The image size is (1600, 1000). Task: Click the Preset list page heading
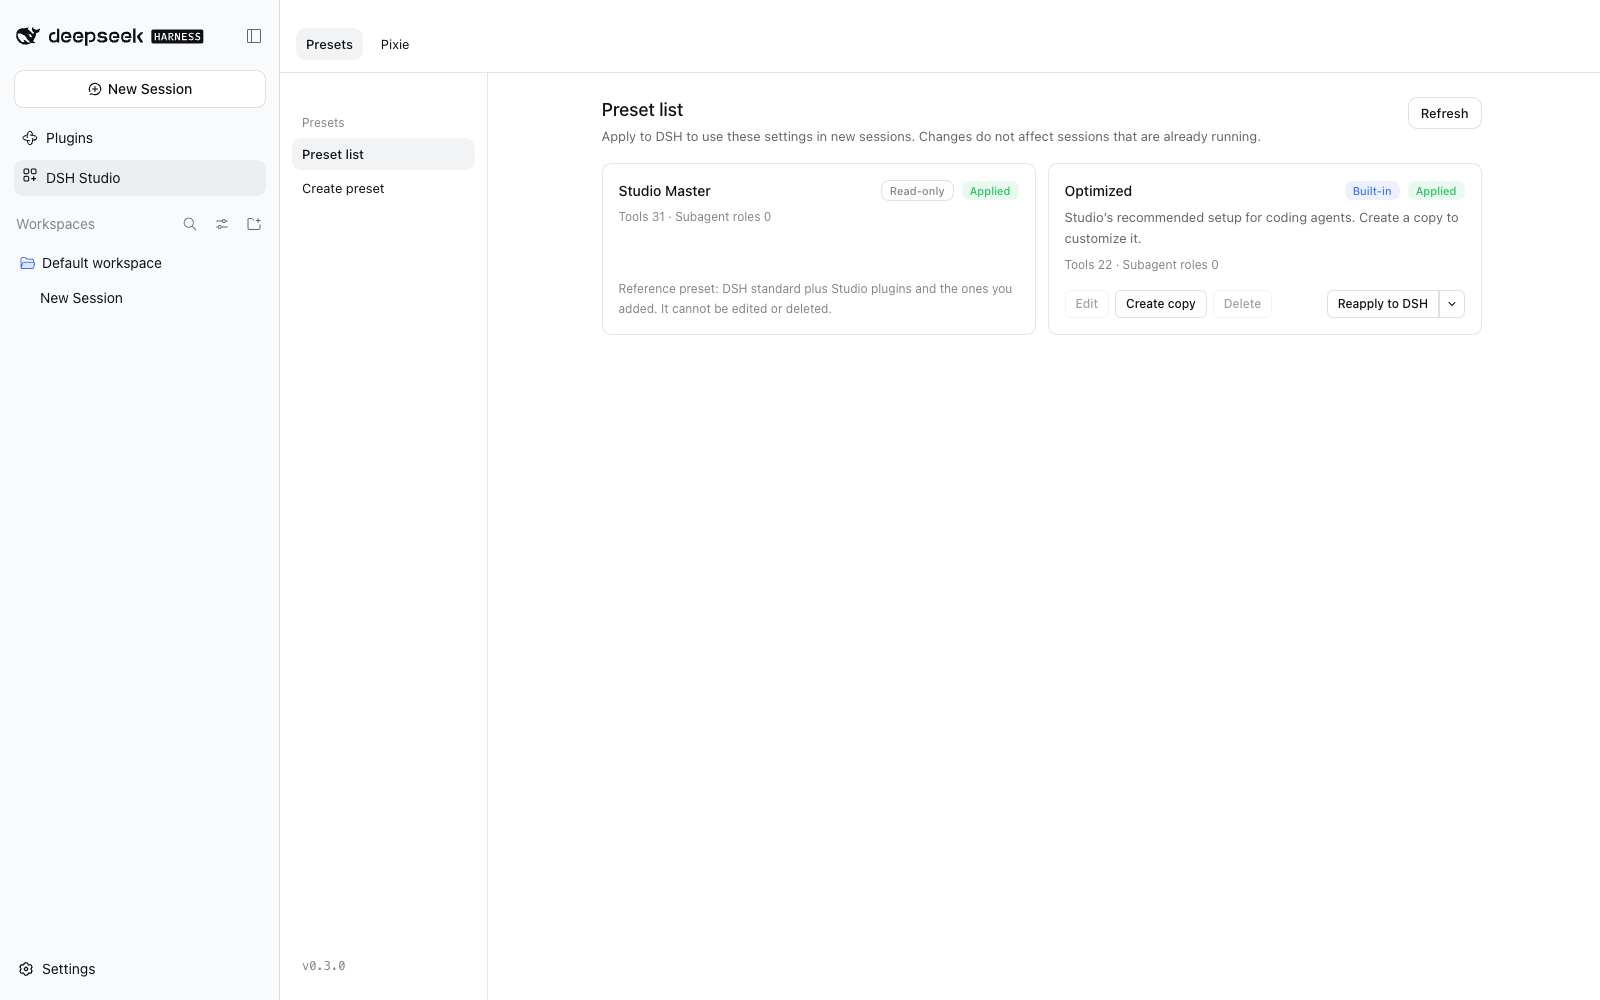click(642, 110)
